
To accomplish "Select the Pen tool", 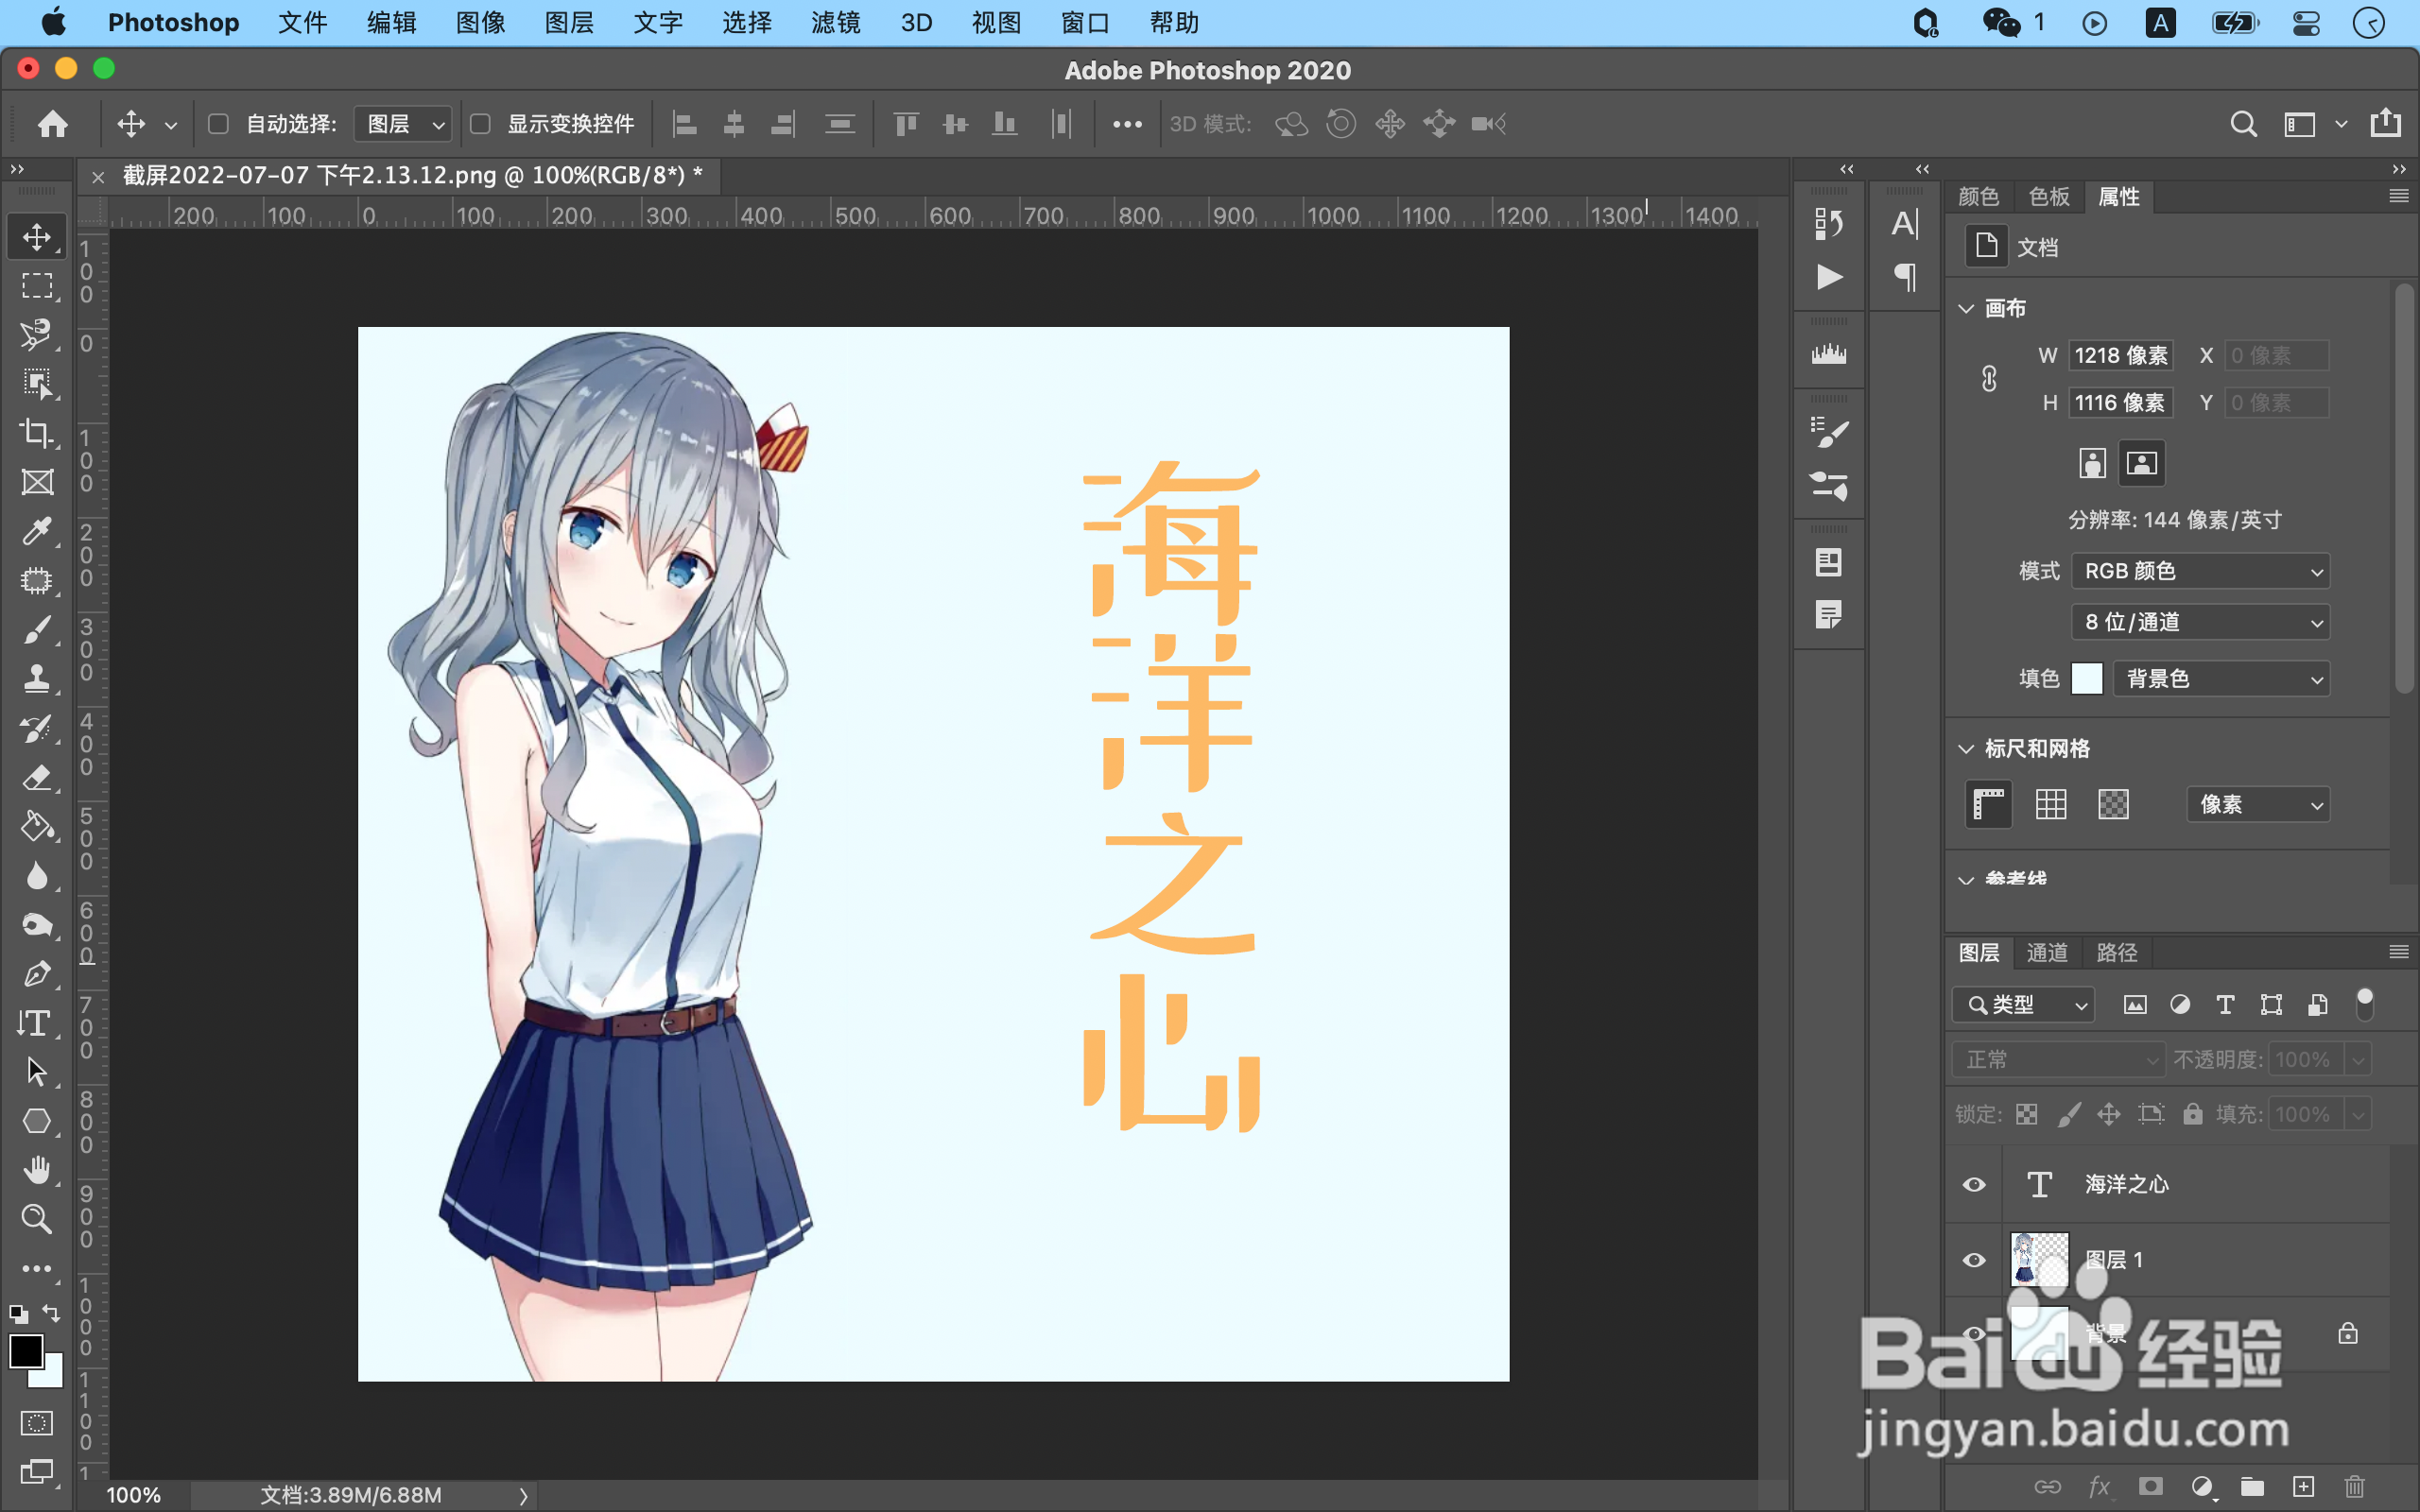I will click(x=37, y=973).
